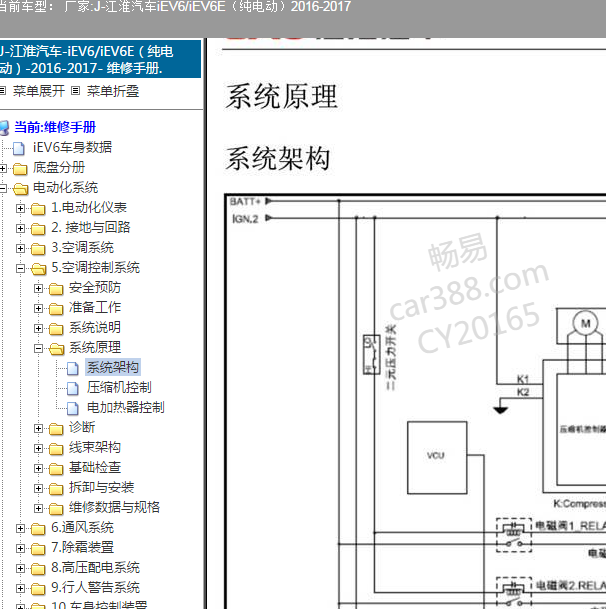This screenshot has height=609, width=606.
Task: Expand the 底盘分册 folder node
Action: pyautogui.click(x=3, y=168)
